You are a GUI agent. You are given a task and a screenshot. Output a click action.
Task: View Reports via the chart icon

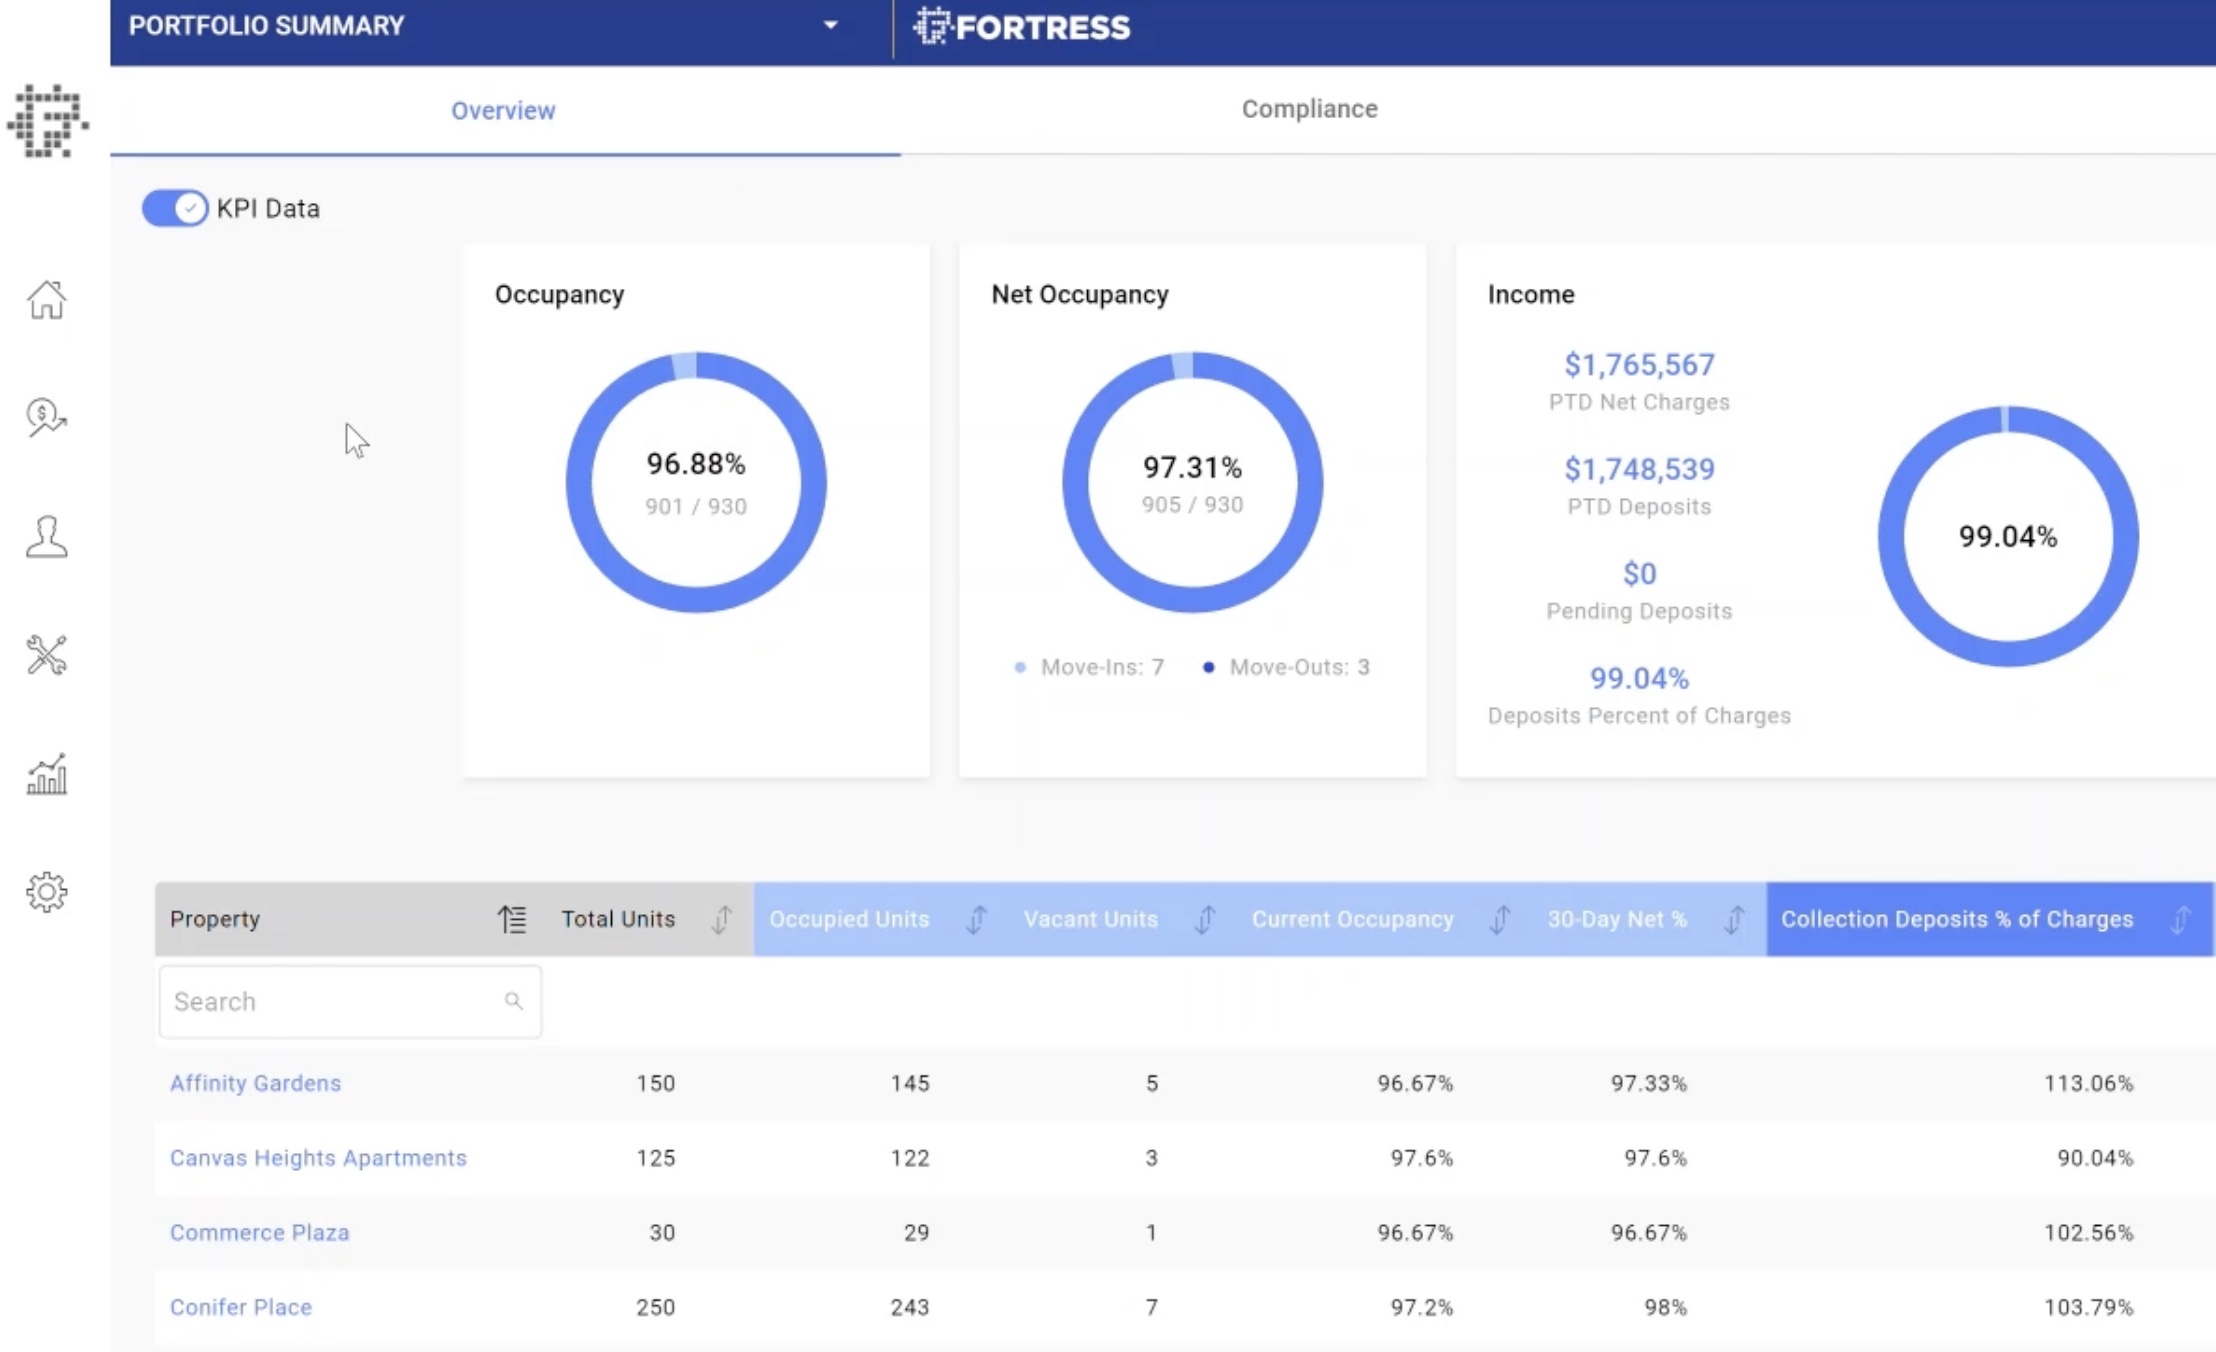[x=46, y=774]
